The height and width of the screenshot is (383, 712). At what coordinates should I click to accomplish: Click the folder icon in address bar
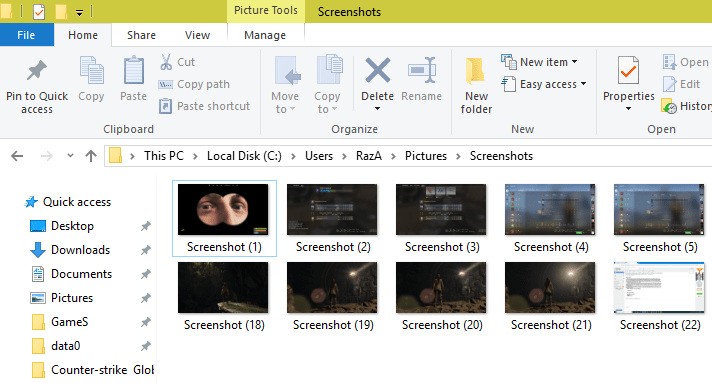pos(115,156)
